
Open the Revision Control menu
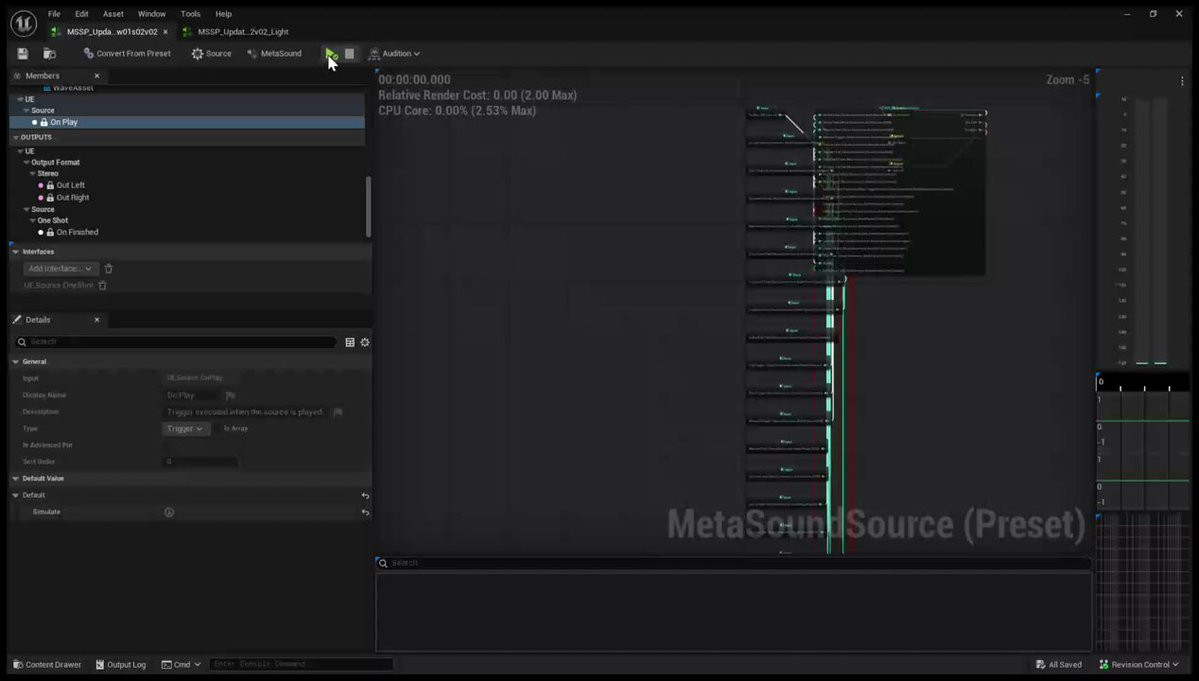(1139, 664)
